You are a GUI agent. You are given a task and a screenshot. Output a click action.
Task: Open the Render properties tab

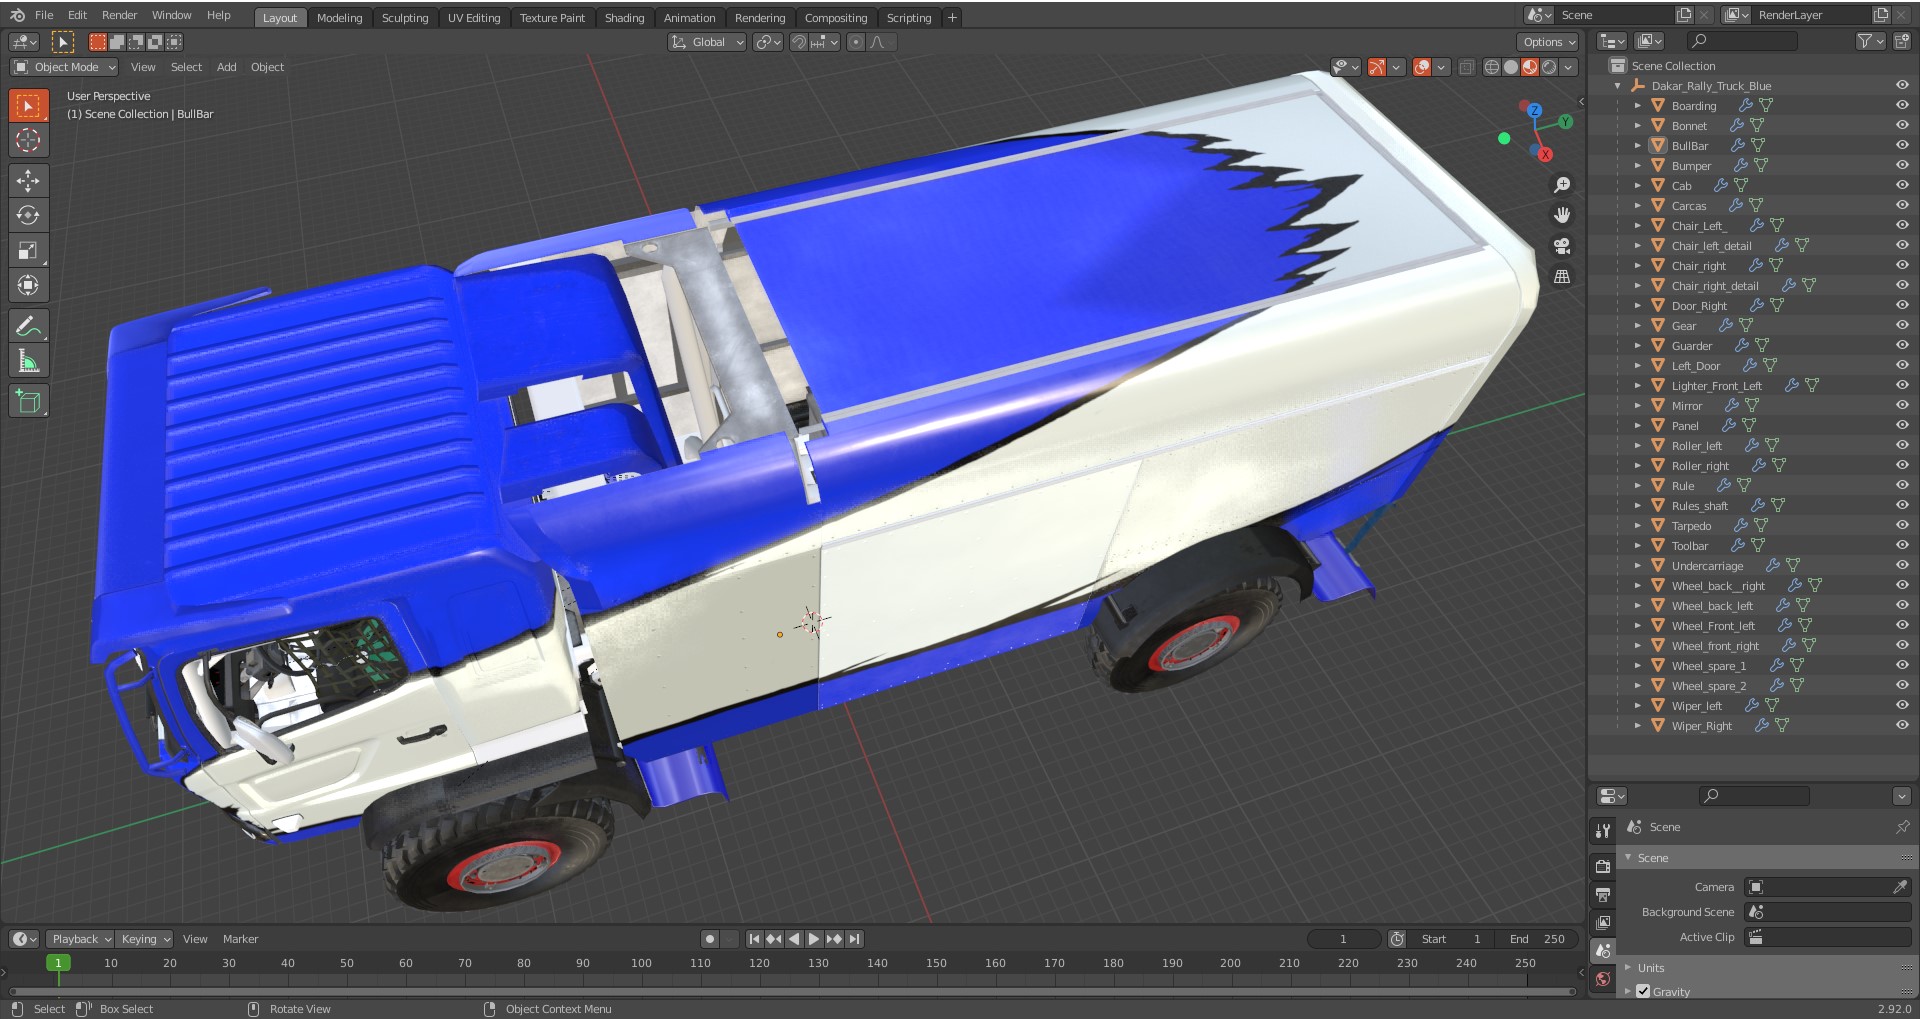tap(1603, 866)
